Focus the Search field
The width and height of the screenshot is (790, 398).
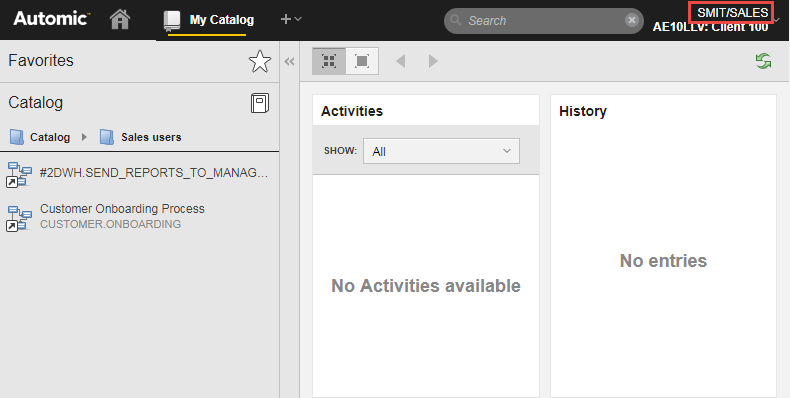[x=543, y=21]
